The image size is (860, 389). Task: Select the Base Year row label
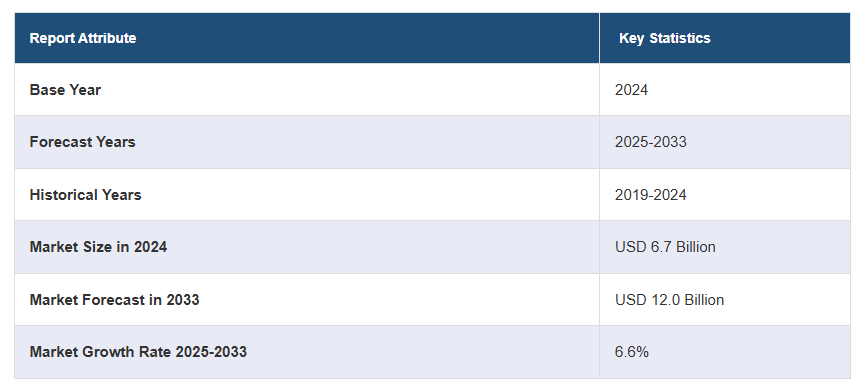click(x=65, y=89)
